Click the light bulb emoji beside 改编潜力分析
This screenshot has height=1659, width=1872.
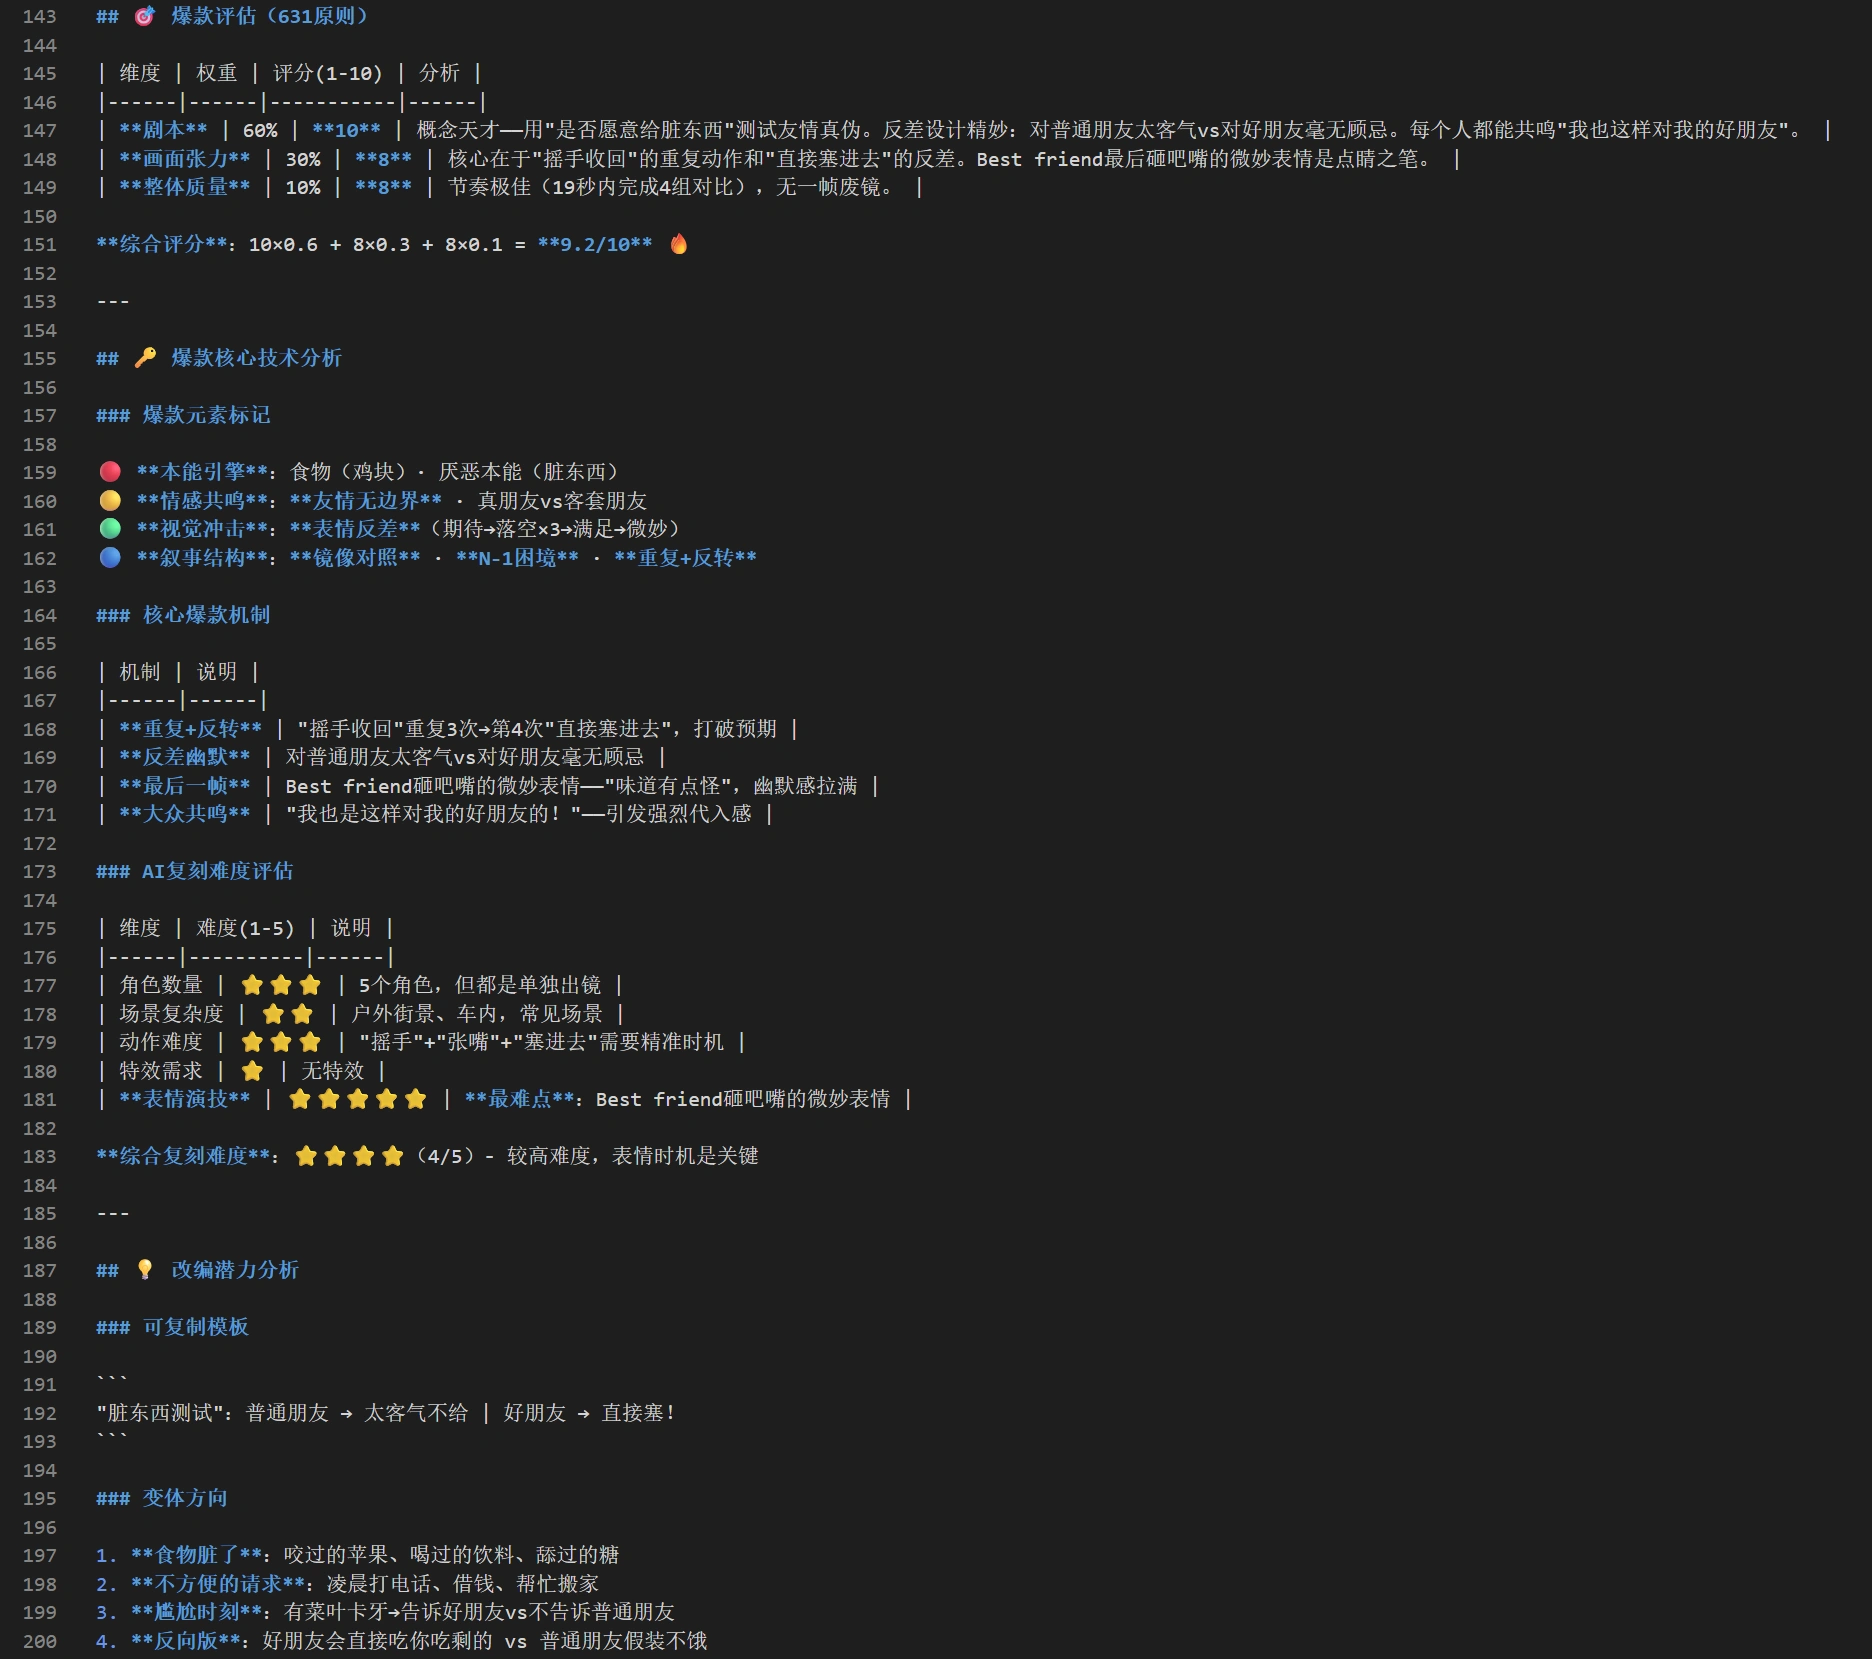click(145, 1270)
